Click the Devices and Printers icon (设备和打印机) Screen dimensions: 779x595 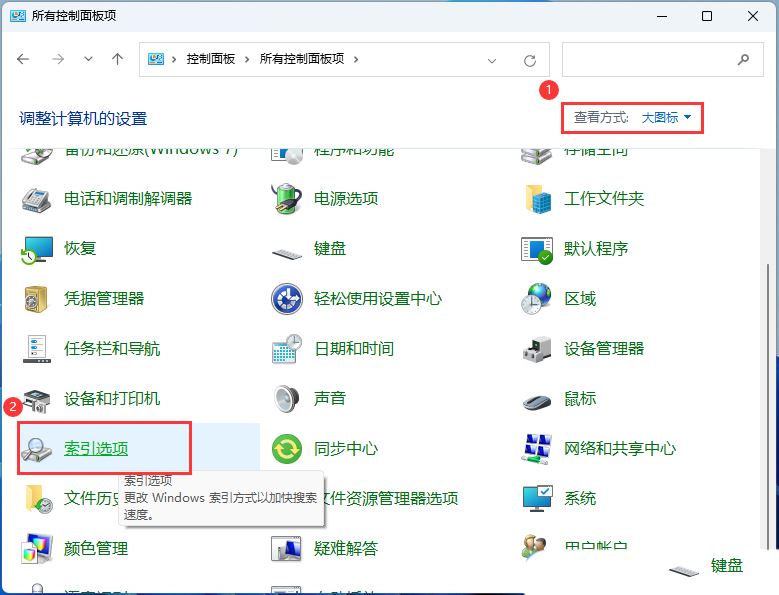tap(37, 400)
